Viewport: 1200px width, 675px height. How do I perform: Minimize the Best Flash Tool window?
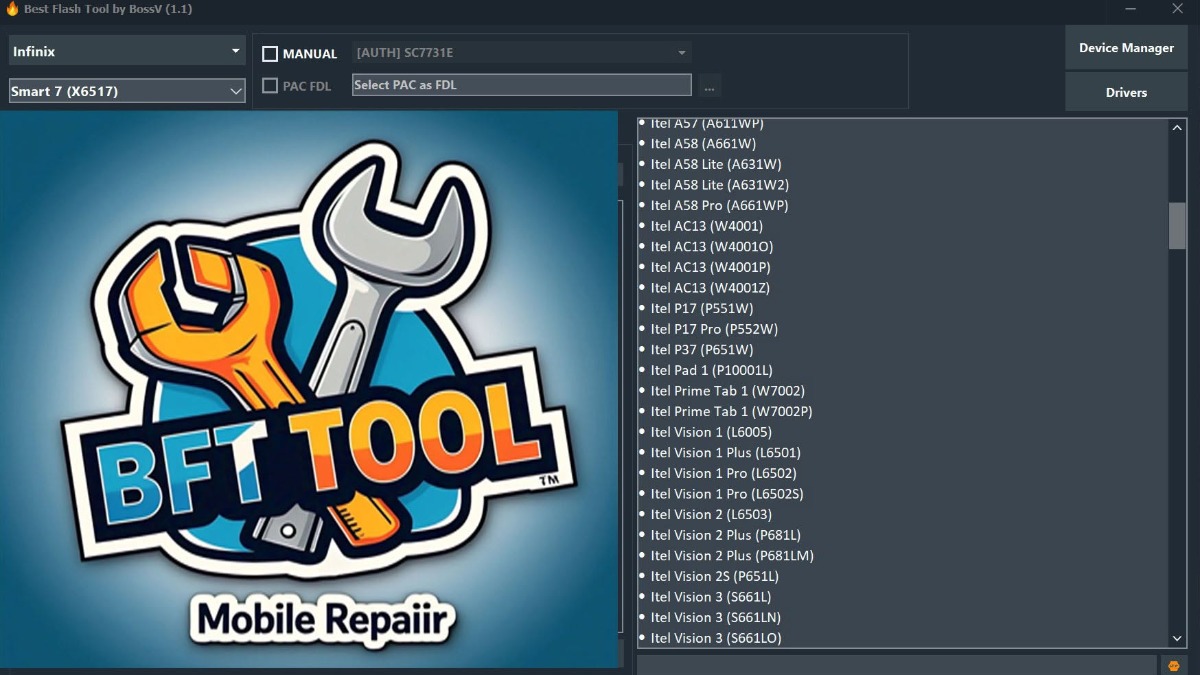pos(1131,9)
